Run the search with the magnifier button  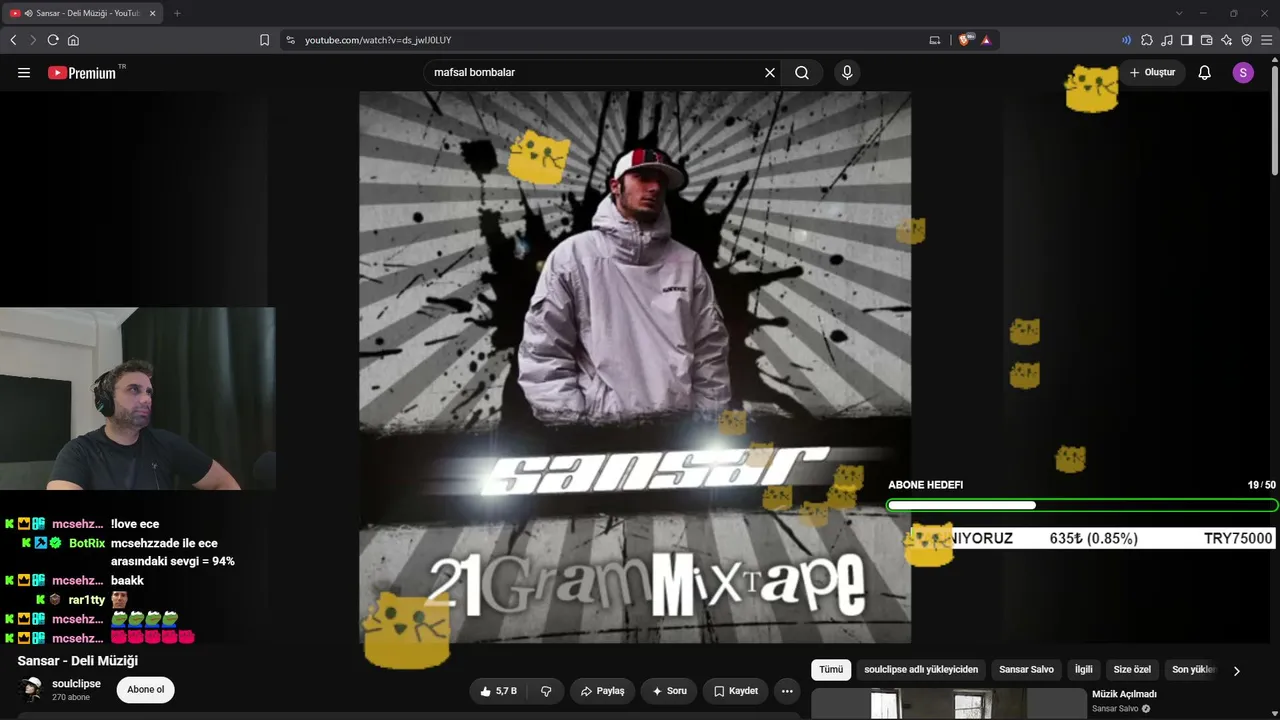pyautogui.click(x=802, y=73)
